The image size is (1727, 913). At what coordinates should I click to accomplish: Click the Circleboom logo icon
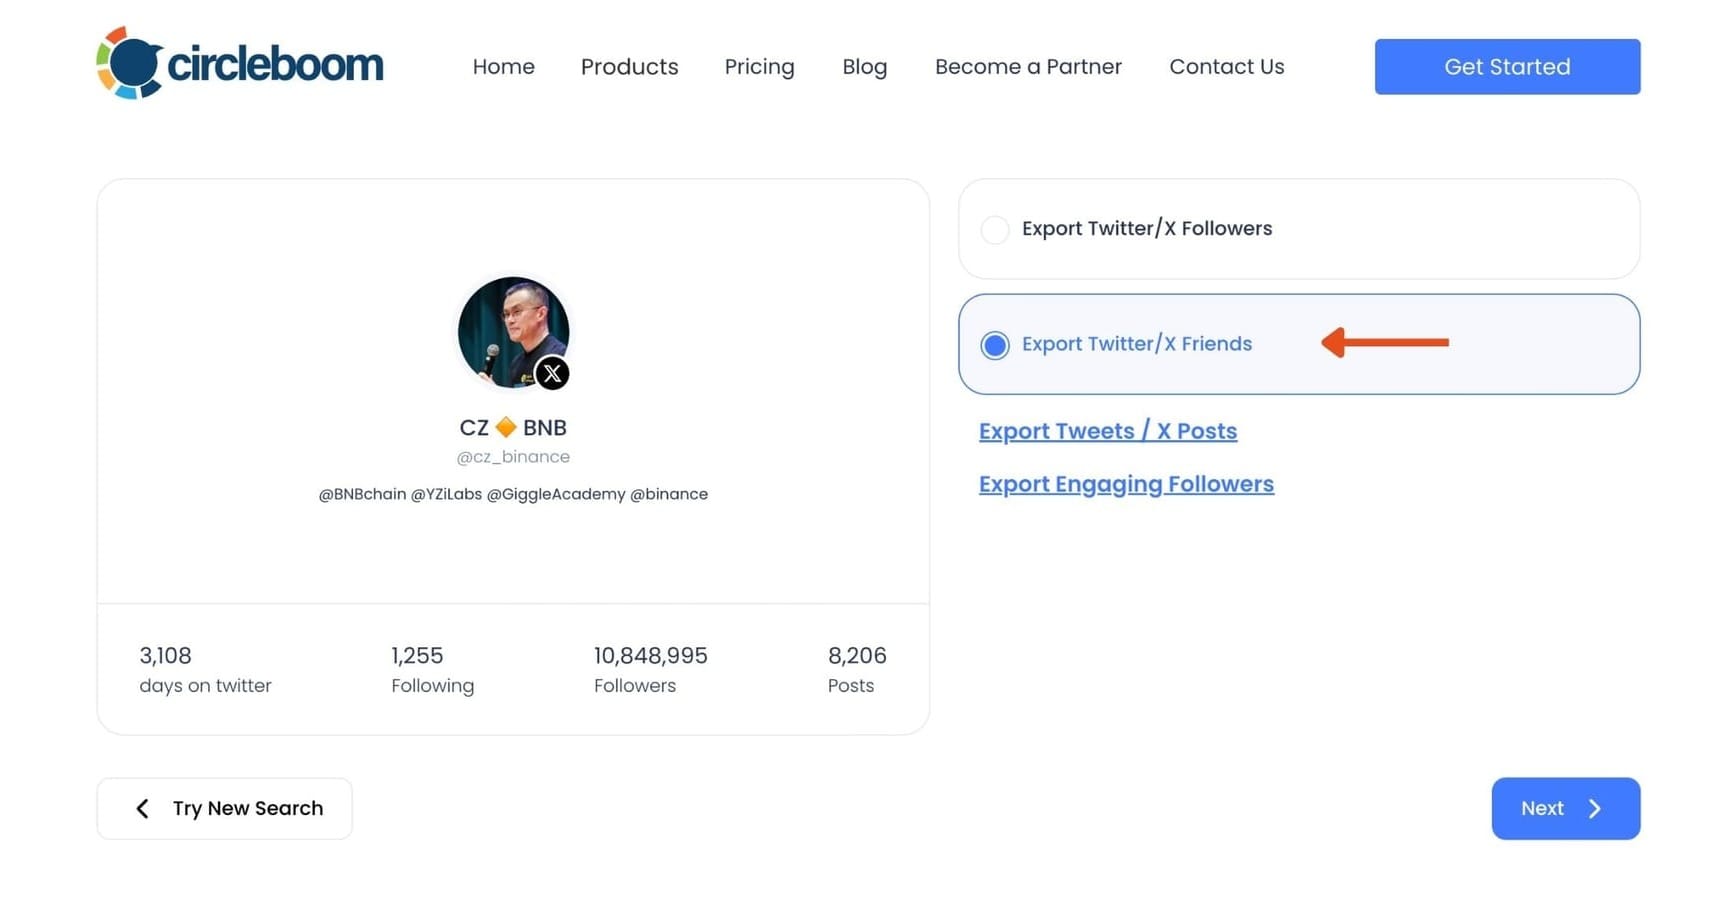(x=130, y=64)
